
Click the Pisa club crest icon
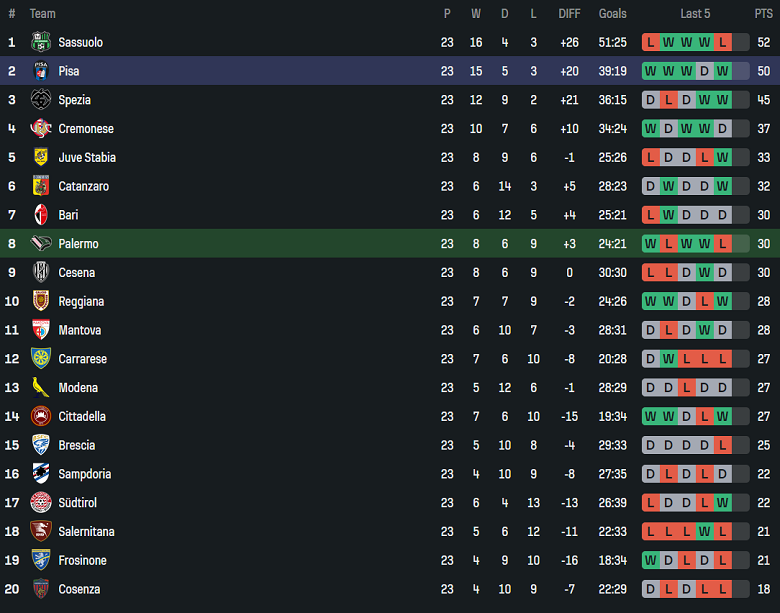click(40, 71)
